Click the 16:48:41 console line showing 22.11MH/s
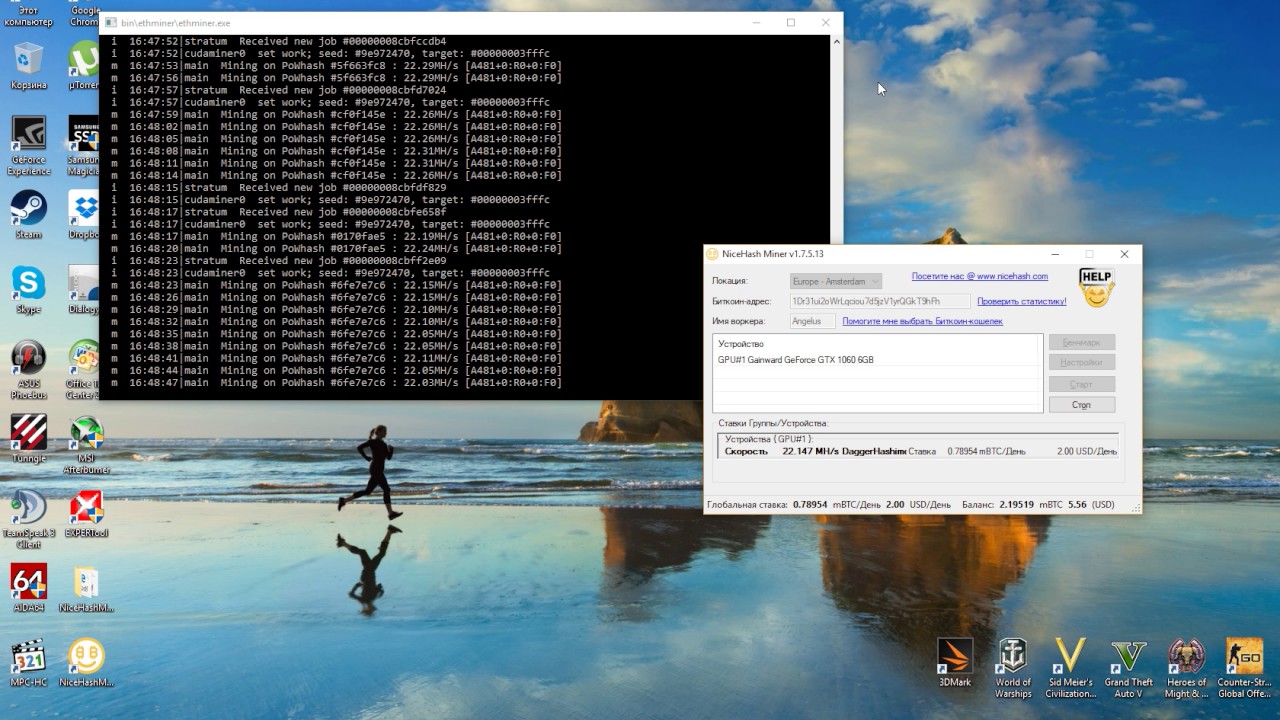Viewport: 1280px width, 720px height. click(336, 358)
